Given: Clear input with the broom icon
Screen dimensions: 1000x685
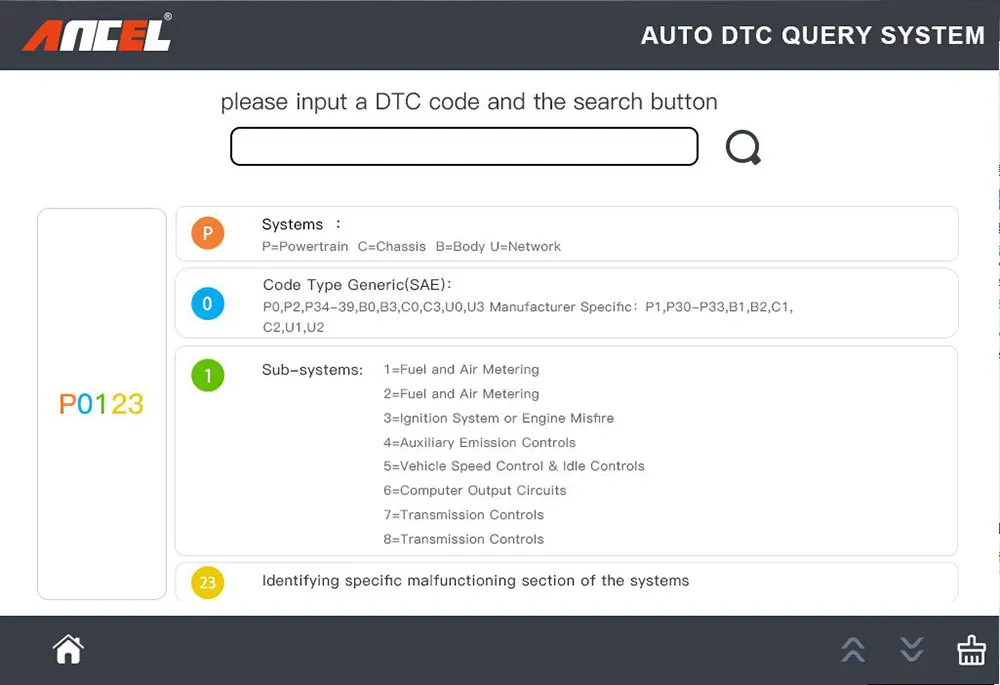Looking at the screenshot, I should point(971,650).
